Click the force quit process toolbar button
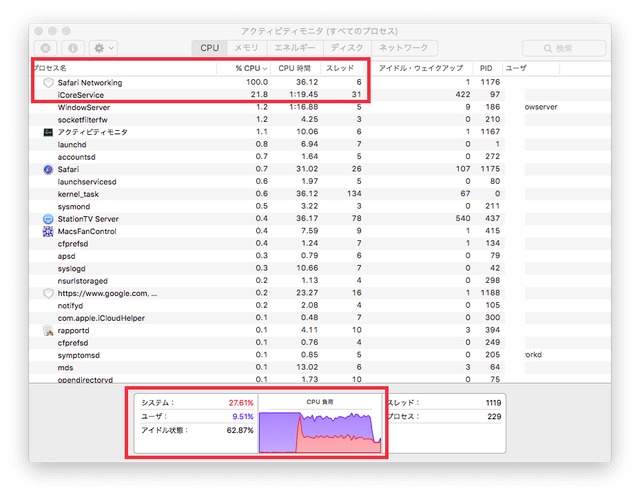640x497 pixels. click(x=45, y=48)
